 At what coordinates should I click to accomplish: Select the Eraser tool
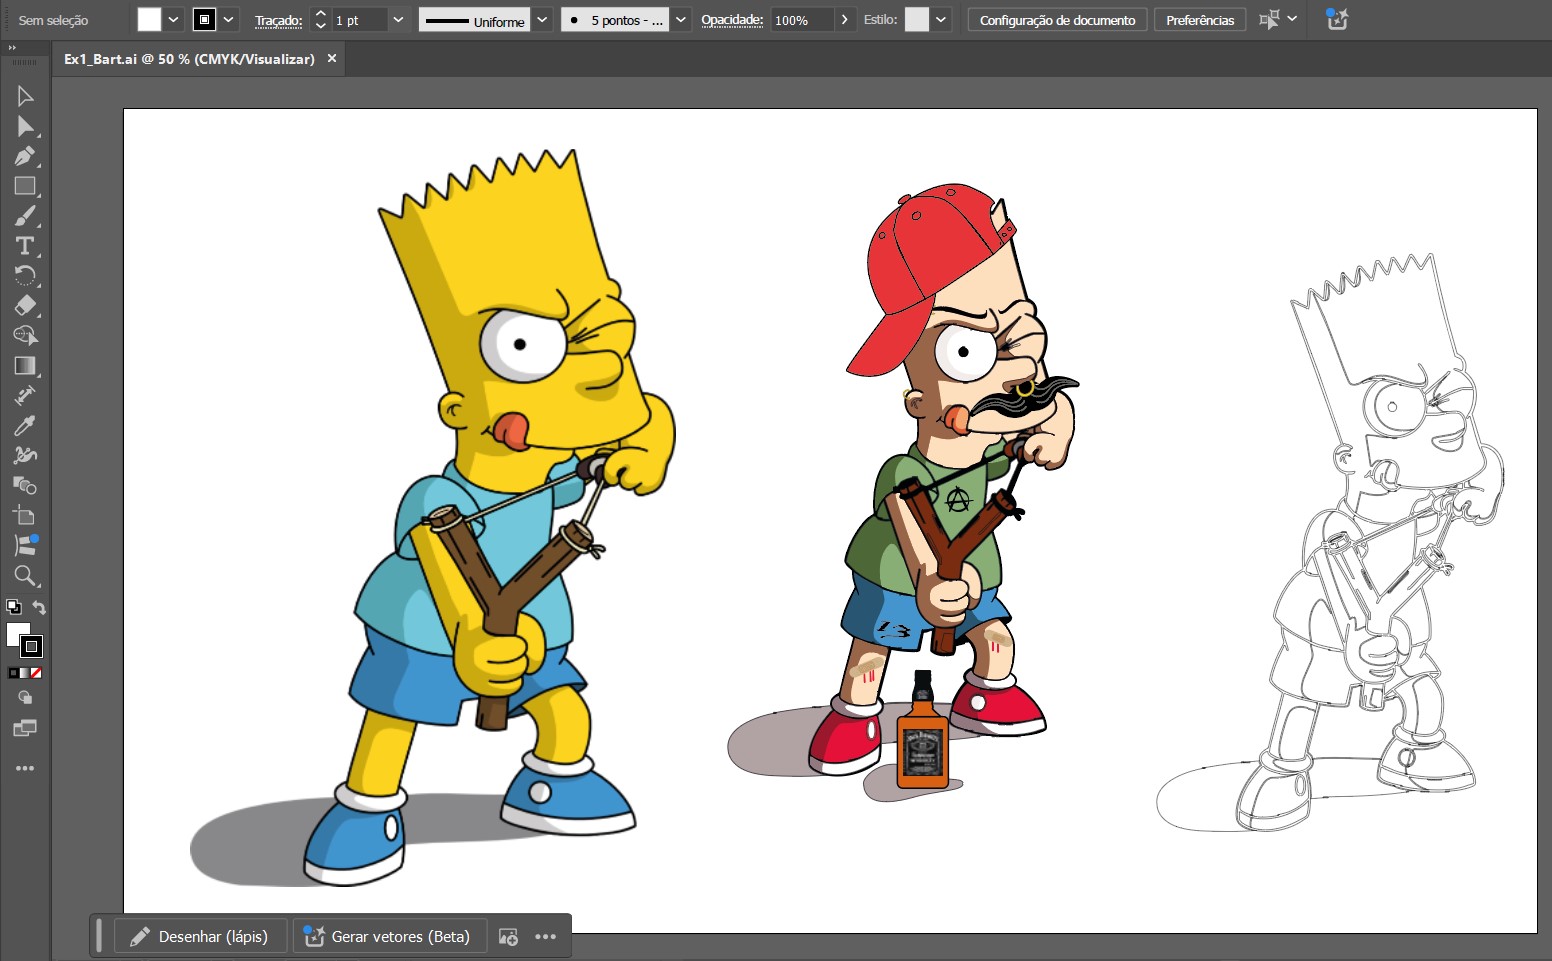pyautogui.click(x=25, y=306)
